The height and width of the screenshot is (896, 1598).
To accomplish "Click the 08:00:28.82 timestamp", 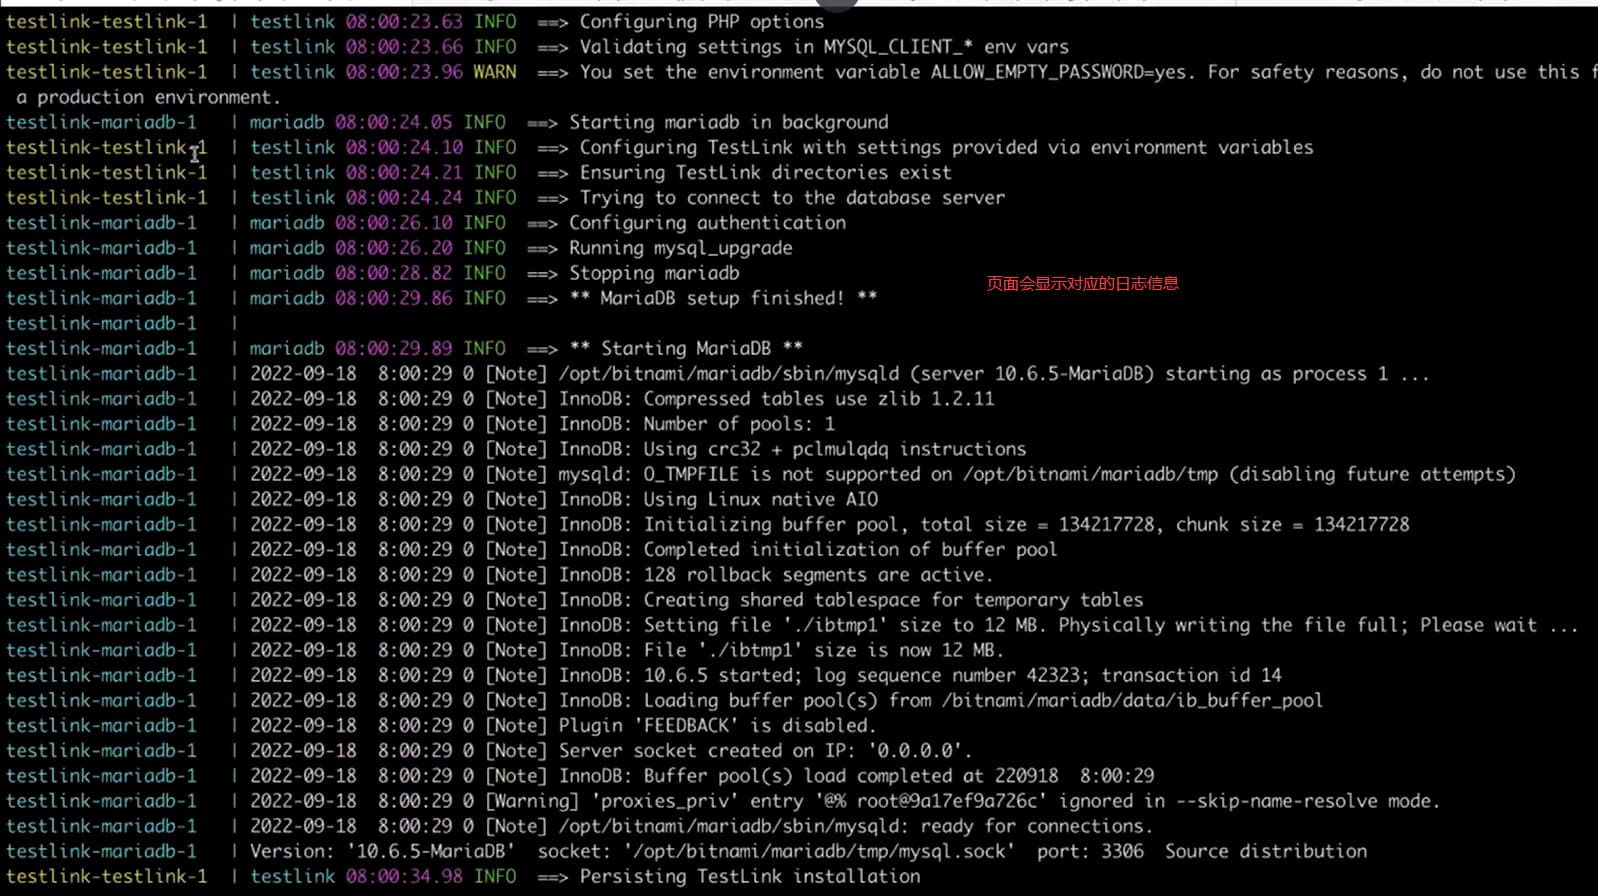I will tap(394, 273).
